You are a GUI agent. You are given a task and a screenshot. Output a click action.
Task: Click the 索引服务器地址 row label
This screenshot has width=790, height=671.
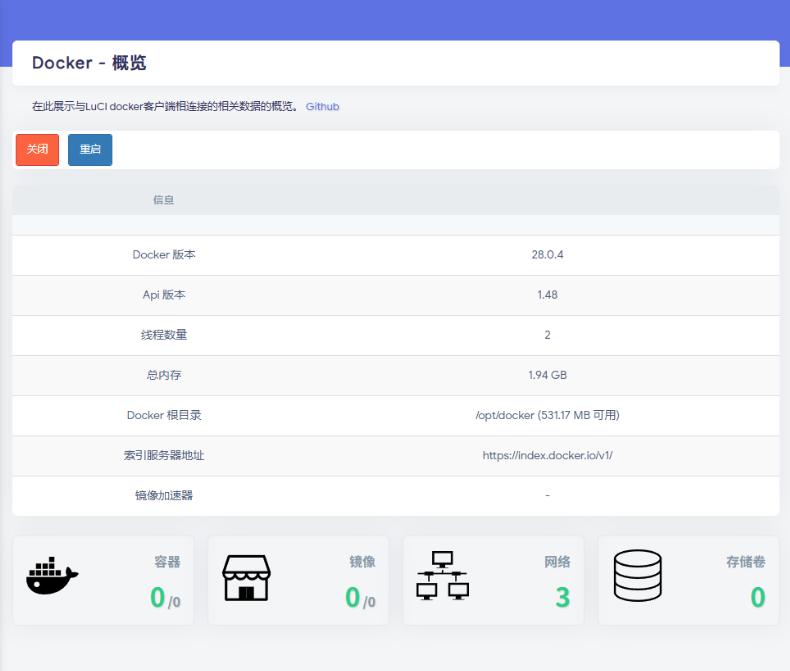pyautogui.click(x=164, y=455)
